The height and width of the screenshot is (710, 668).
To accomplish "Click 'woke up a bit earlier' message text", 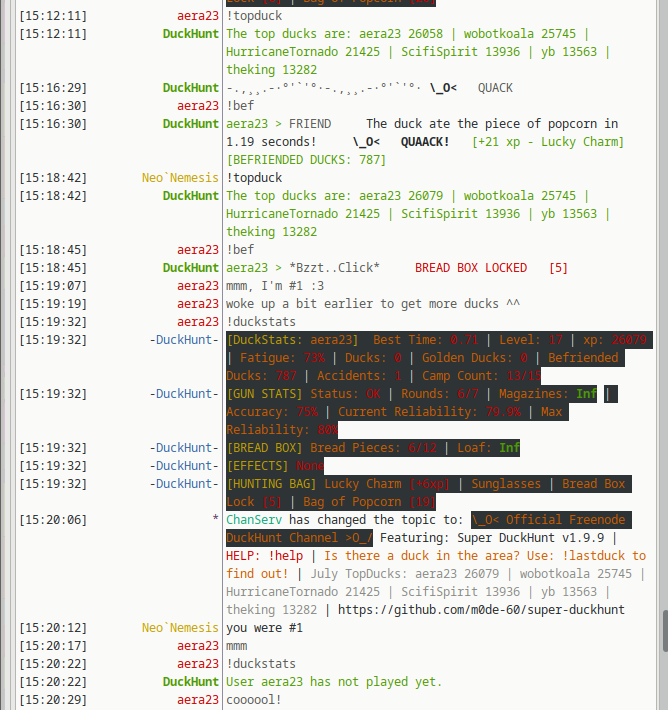I will 373,303.
